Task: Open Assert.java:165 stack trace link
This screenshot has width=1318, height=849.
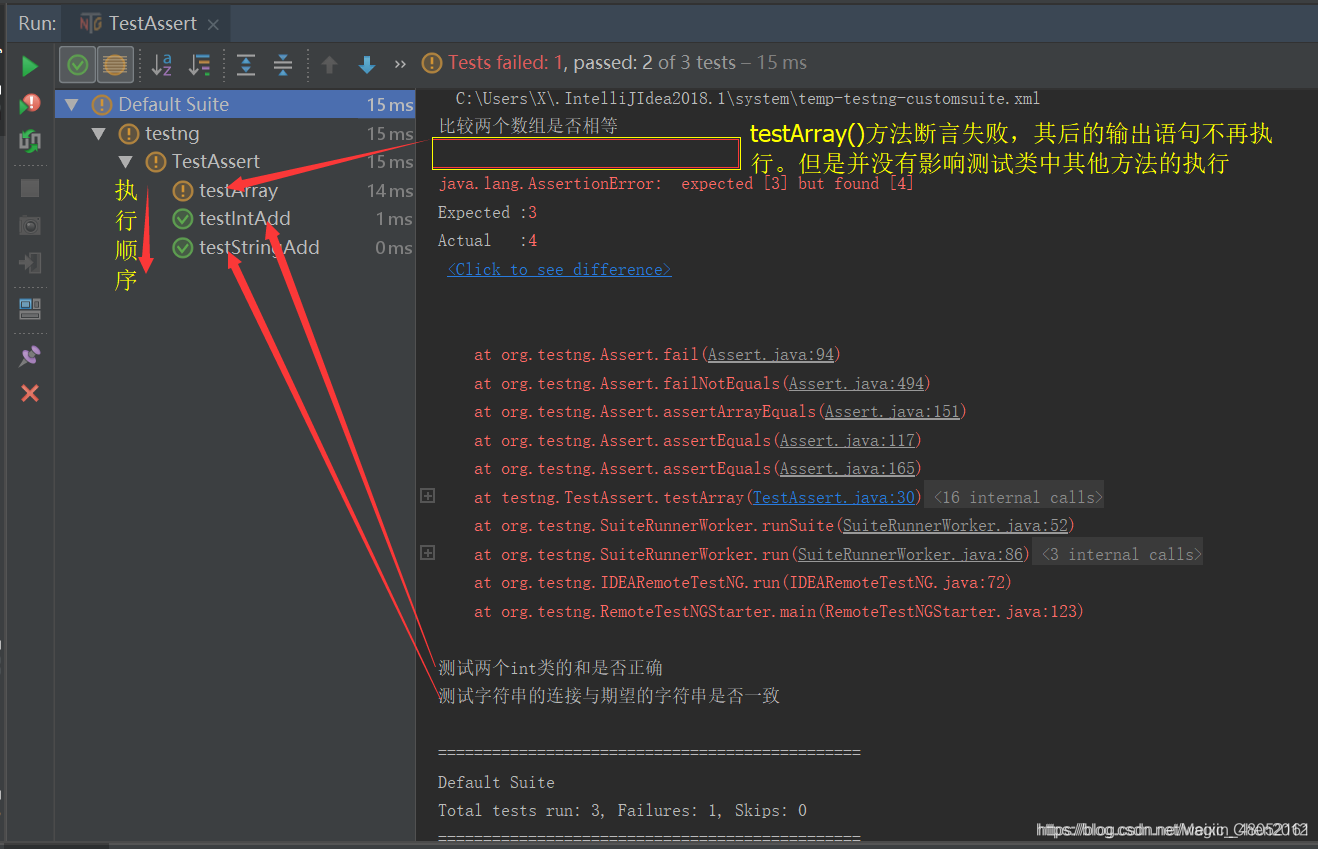Action: pyautogui.click(x=847, y=468)
